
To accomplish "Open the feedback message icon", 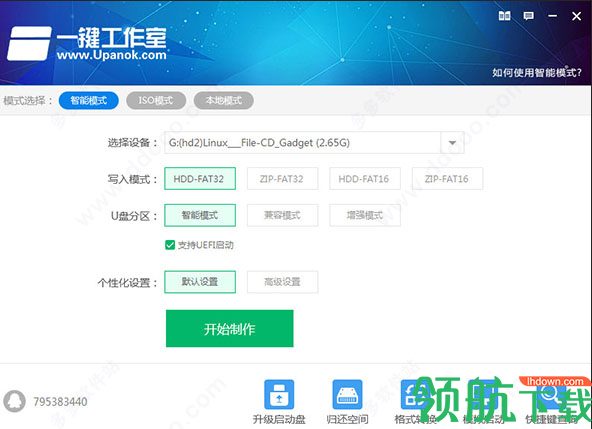I will tap(529, 16).
